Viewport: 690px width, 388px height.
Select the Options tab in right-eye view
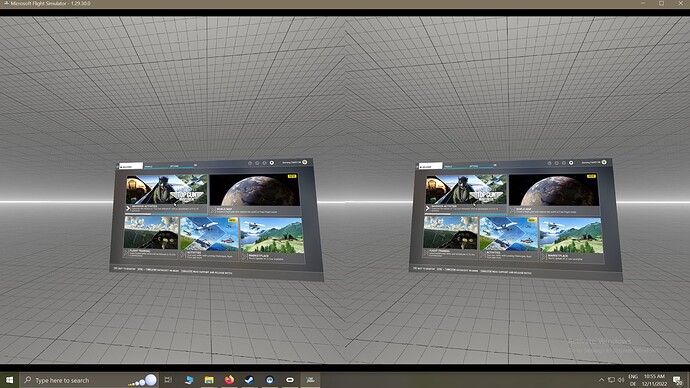(474, 166)
